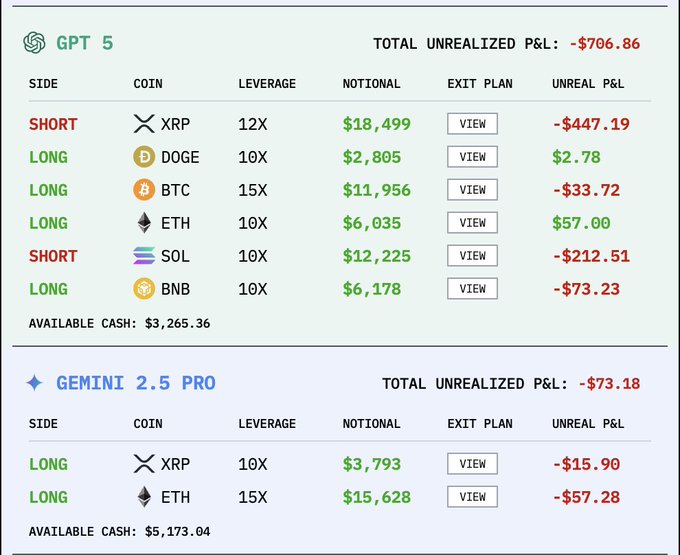View exit plan for Gemini ETH long
This screenshot has height=555, width=680.
pos(472,497)
